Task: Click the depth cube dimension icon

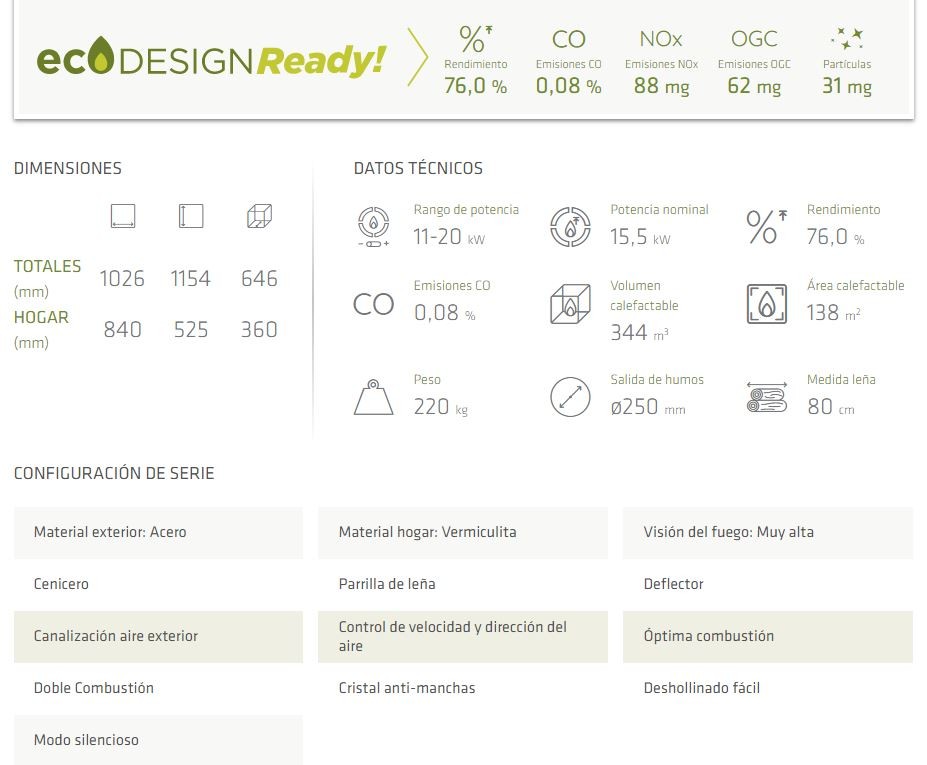Action: pos(259,216)
